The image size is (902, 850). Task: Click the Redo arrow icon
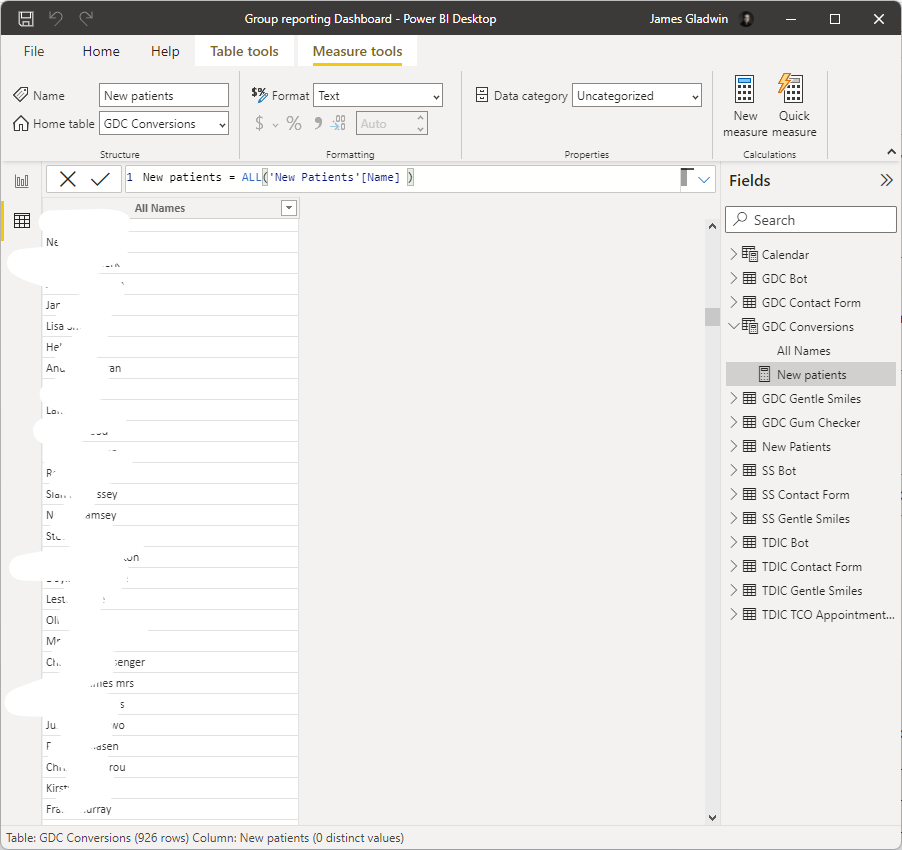pos(86,18)
